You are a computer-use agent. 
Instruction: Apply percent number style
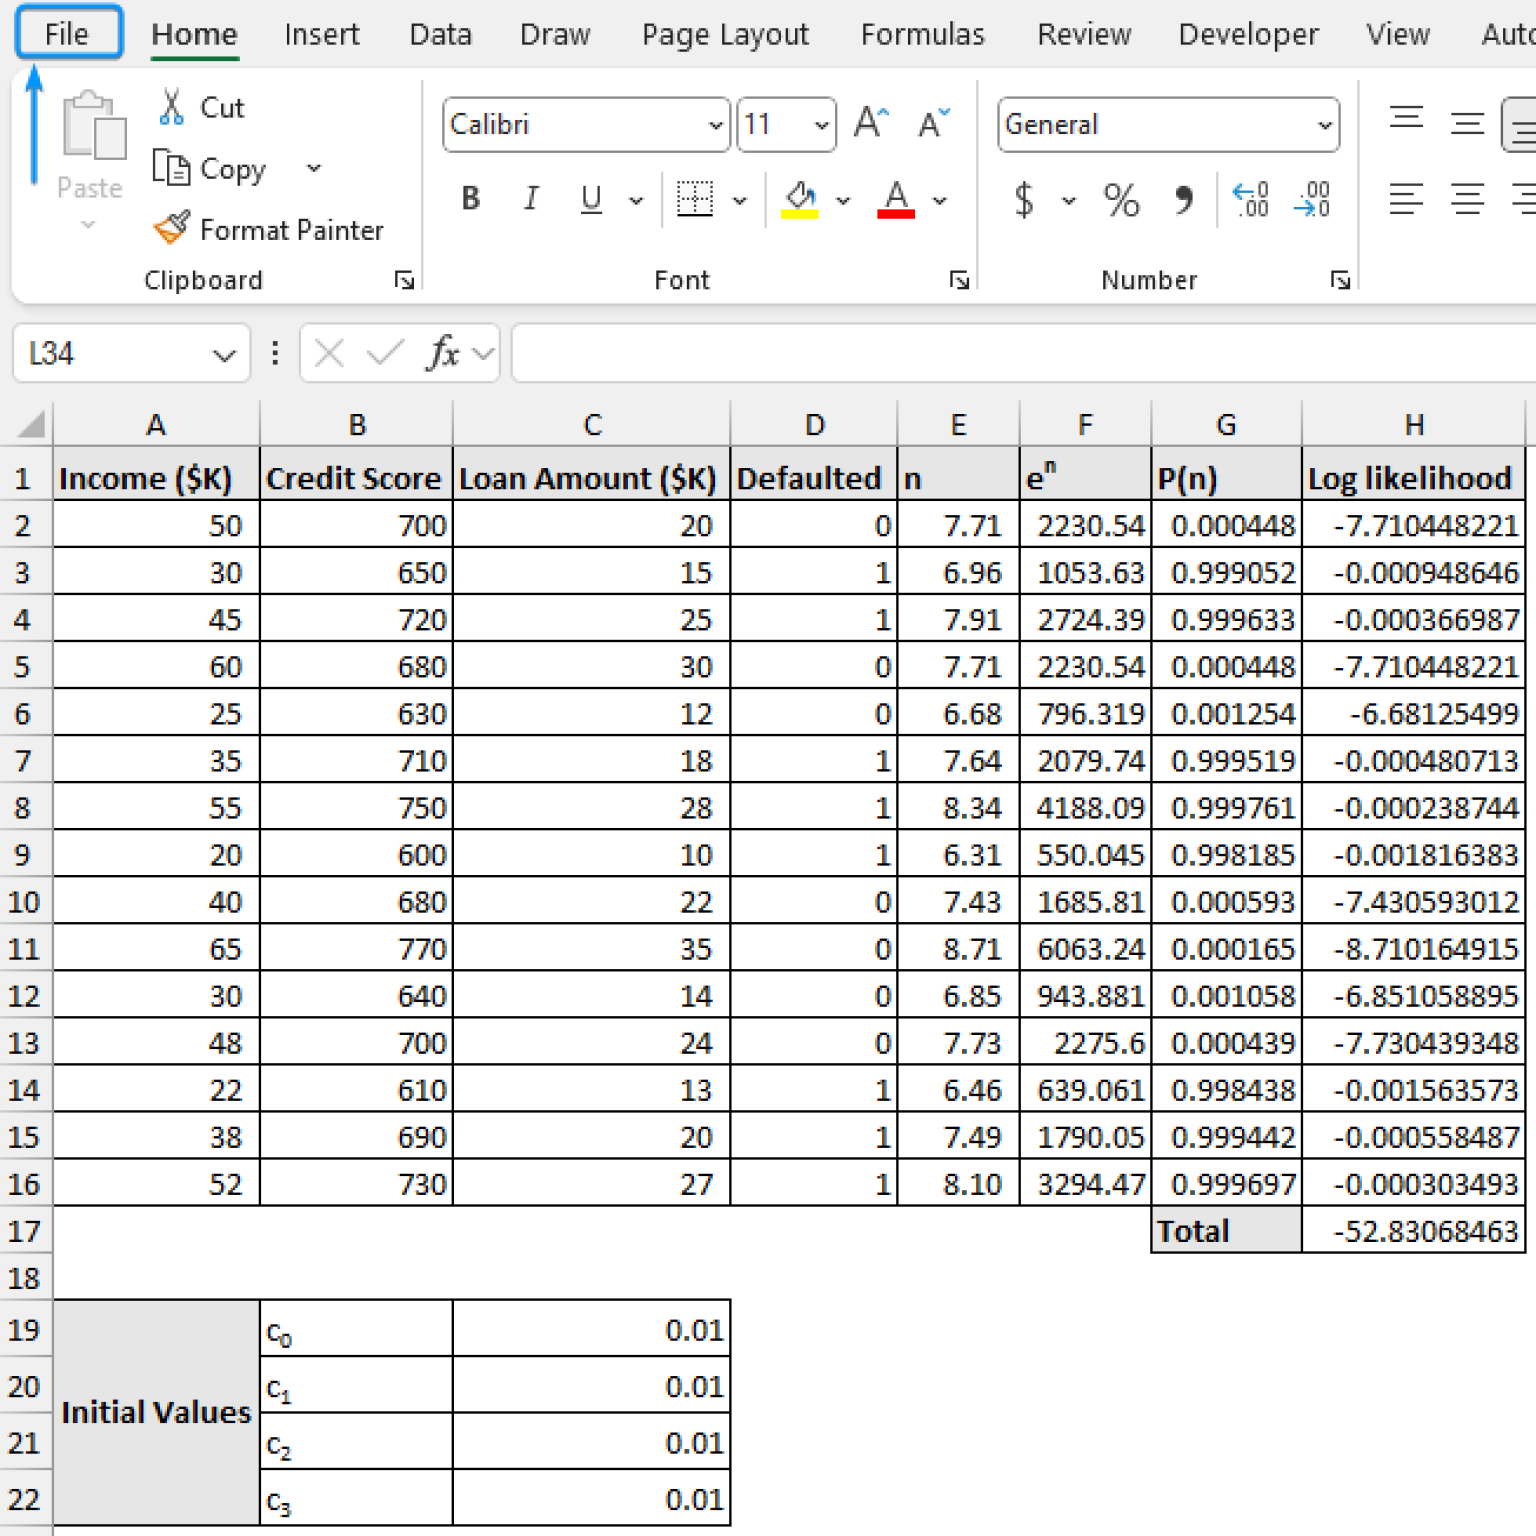click(1120, 199)
